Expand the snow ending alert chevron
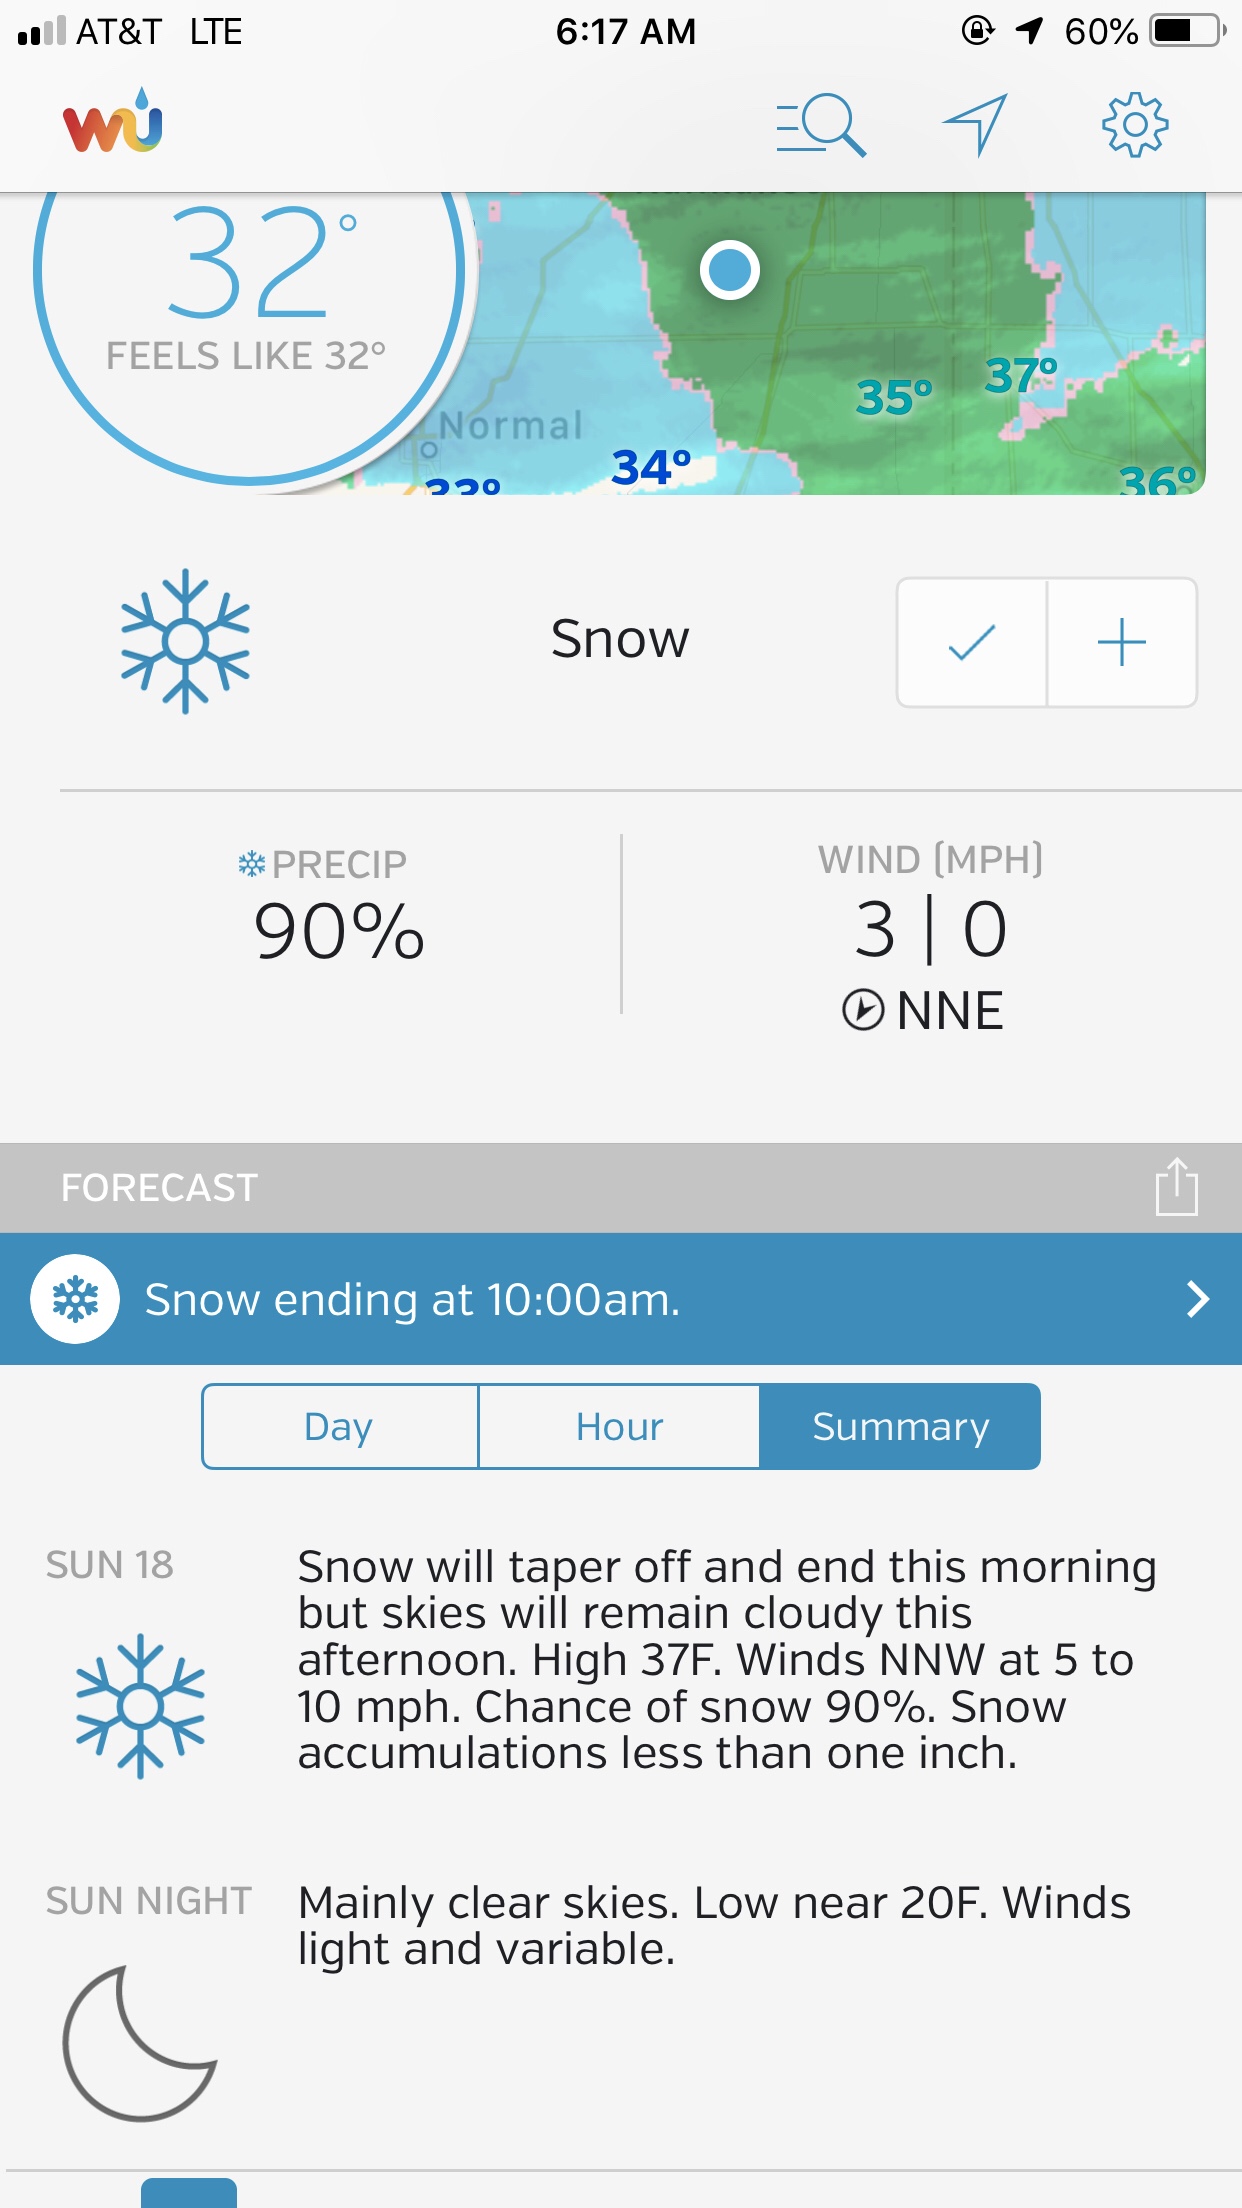This screenshot has height=2208, width=1242. pyautogui.click(x=1197, y=1299)
